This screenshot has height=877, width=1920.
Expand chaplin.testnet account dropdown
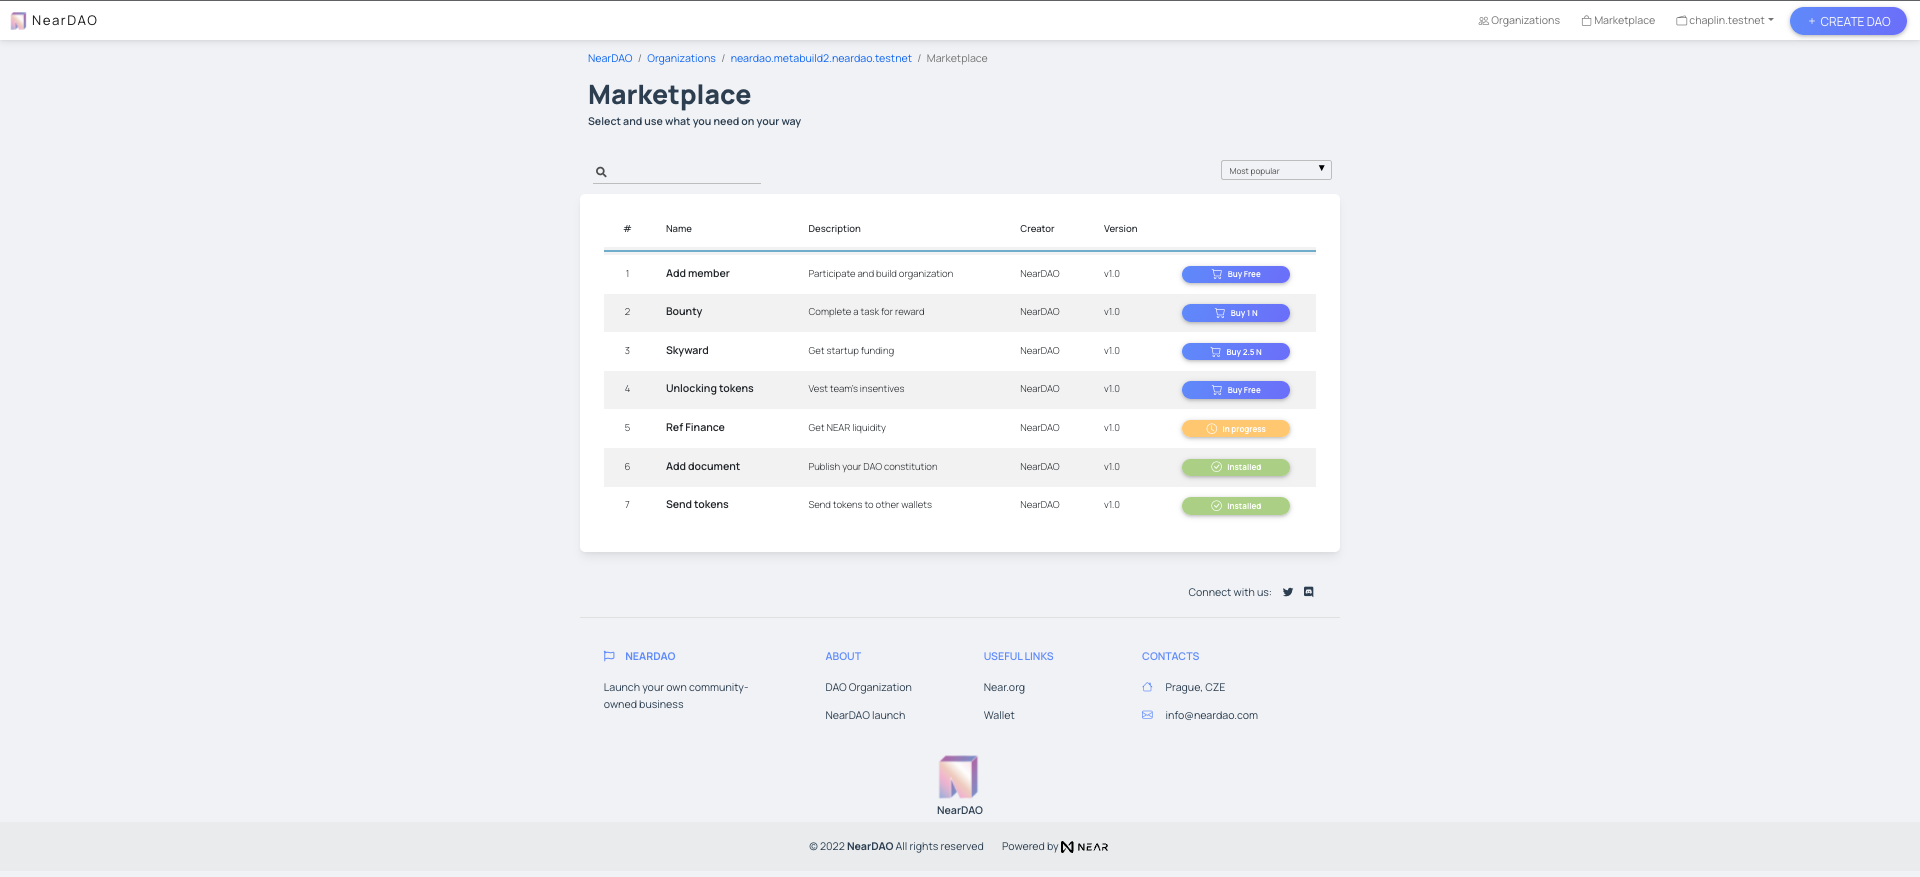[x=1725, y=20]
